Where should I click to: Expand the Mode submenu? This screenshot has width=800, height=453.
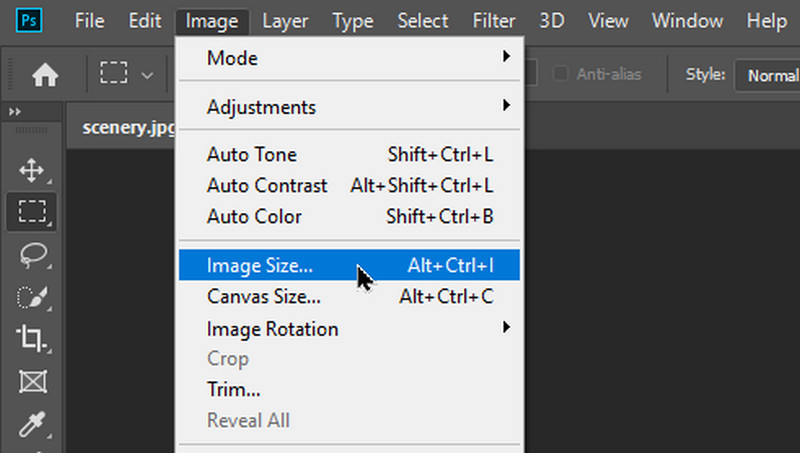pos(350,58)
